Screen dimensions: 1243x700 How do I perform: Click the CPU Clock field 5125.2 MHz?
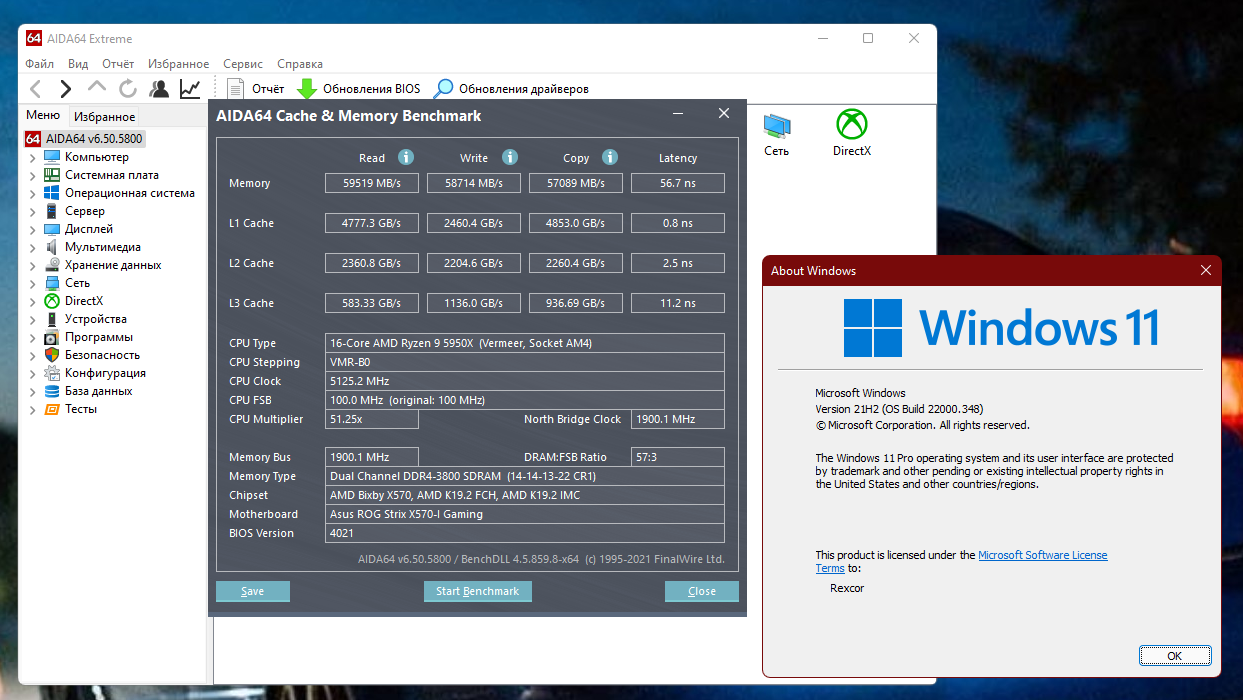pyautogui.click(x=525, y=381)
